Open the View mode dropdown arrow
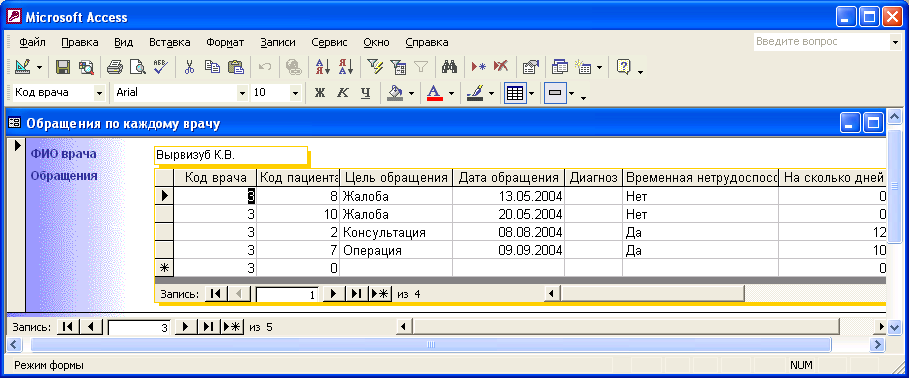This screenshot has height=378, width=909. pyautogui.click(x=39, y=67)
